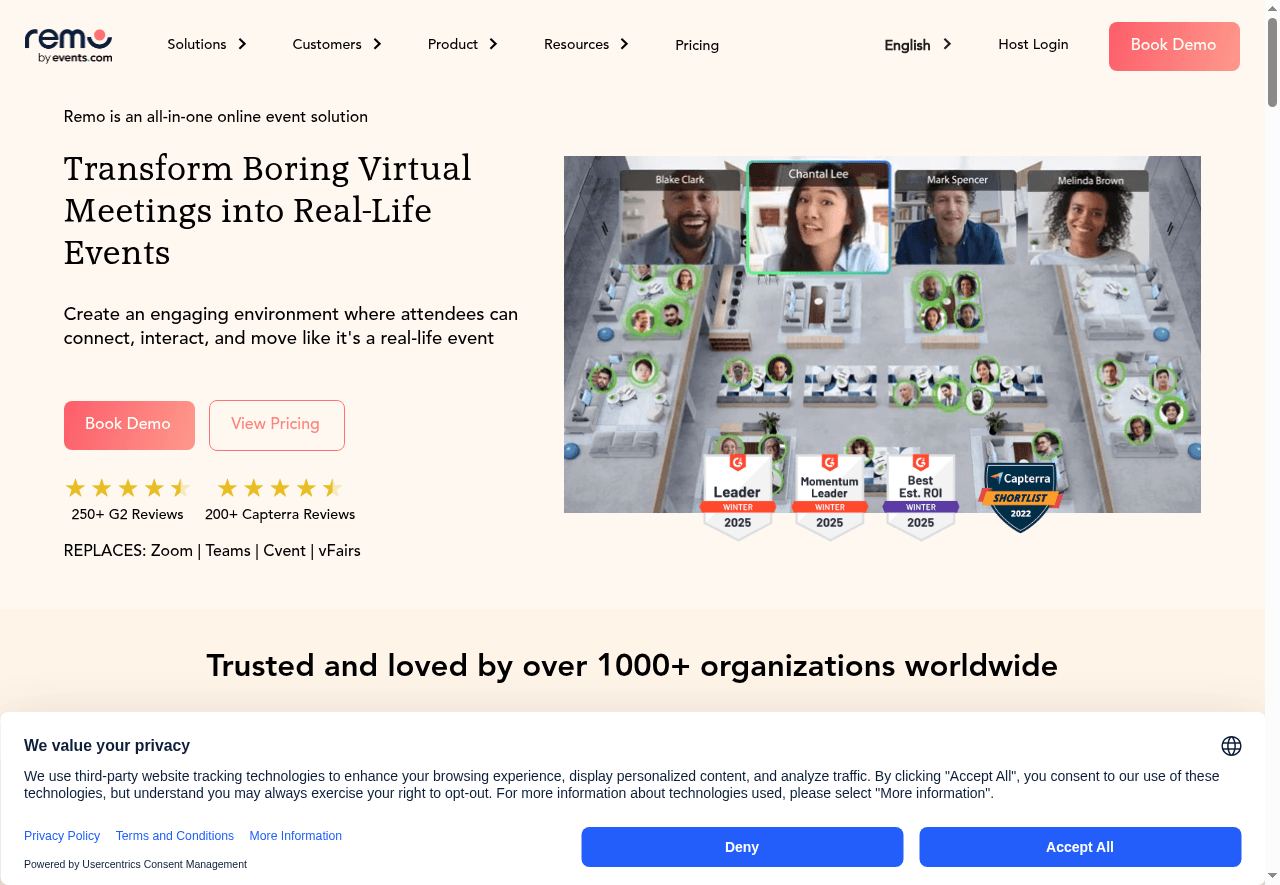This screenshot has width=1280, height=885.
Task: Open the English language selector
Action: point(918,45)
